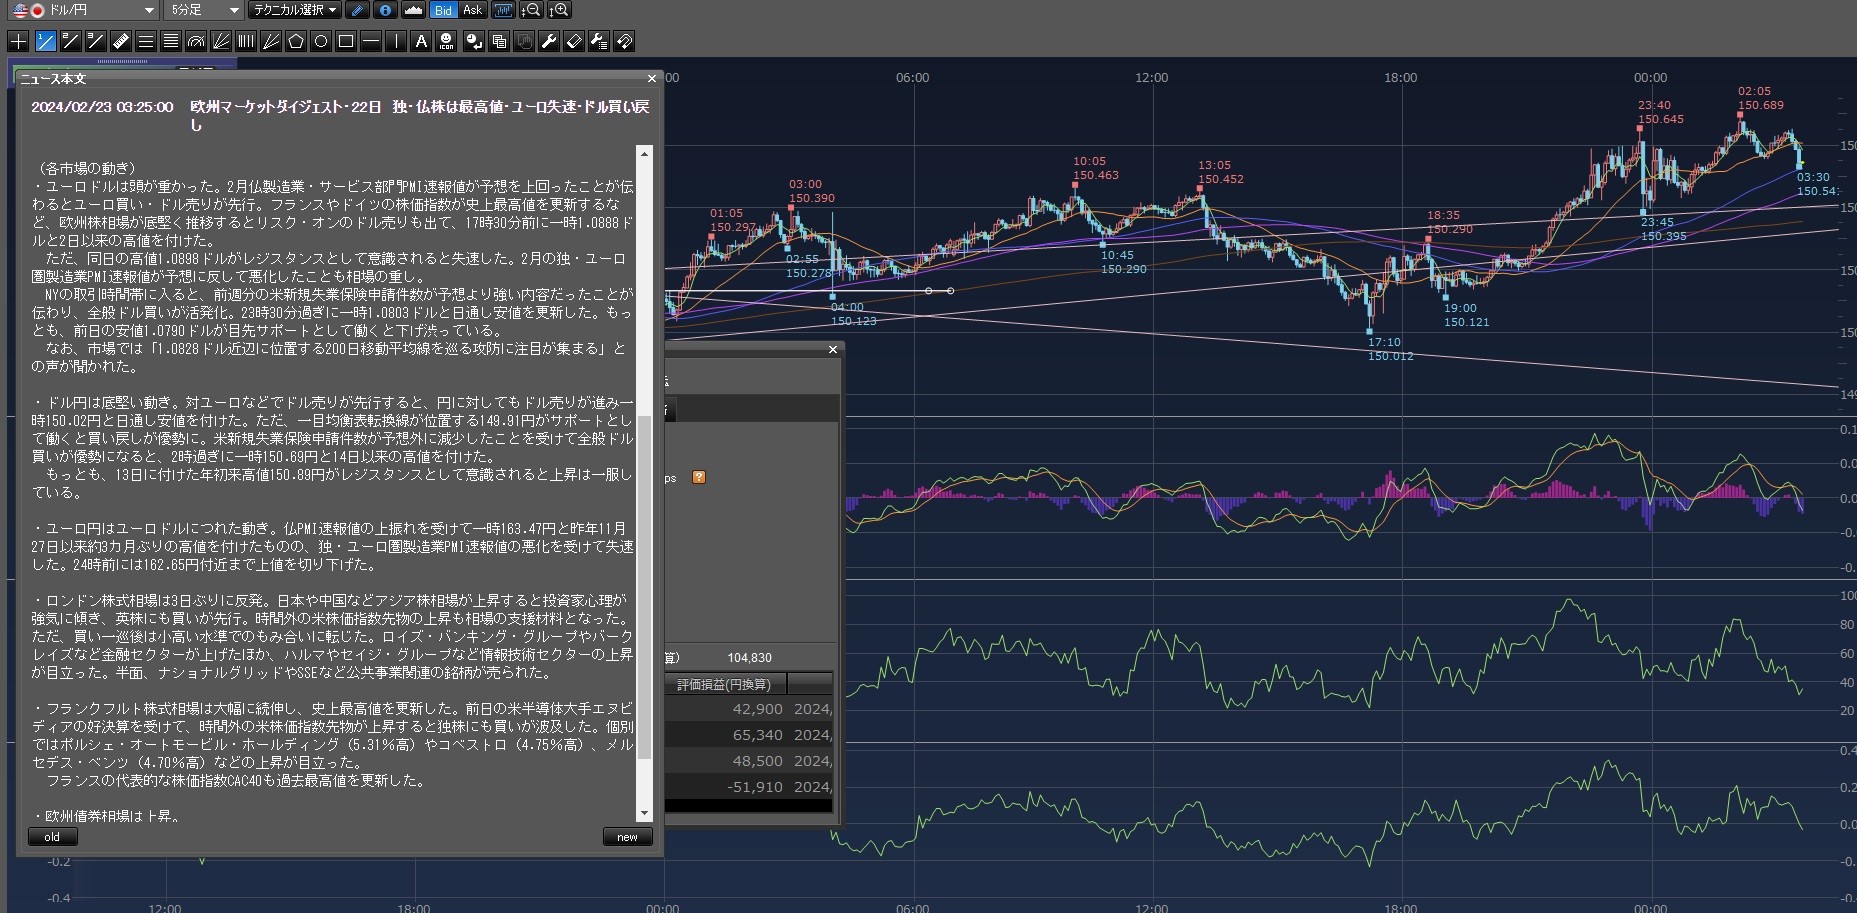Image resolution: width=1857 pixels, height=913 pixels.
Task: Click the news text scrollbar down arrow
Action: click(x=644, y=814)
